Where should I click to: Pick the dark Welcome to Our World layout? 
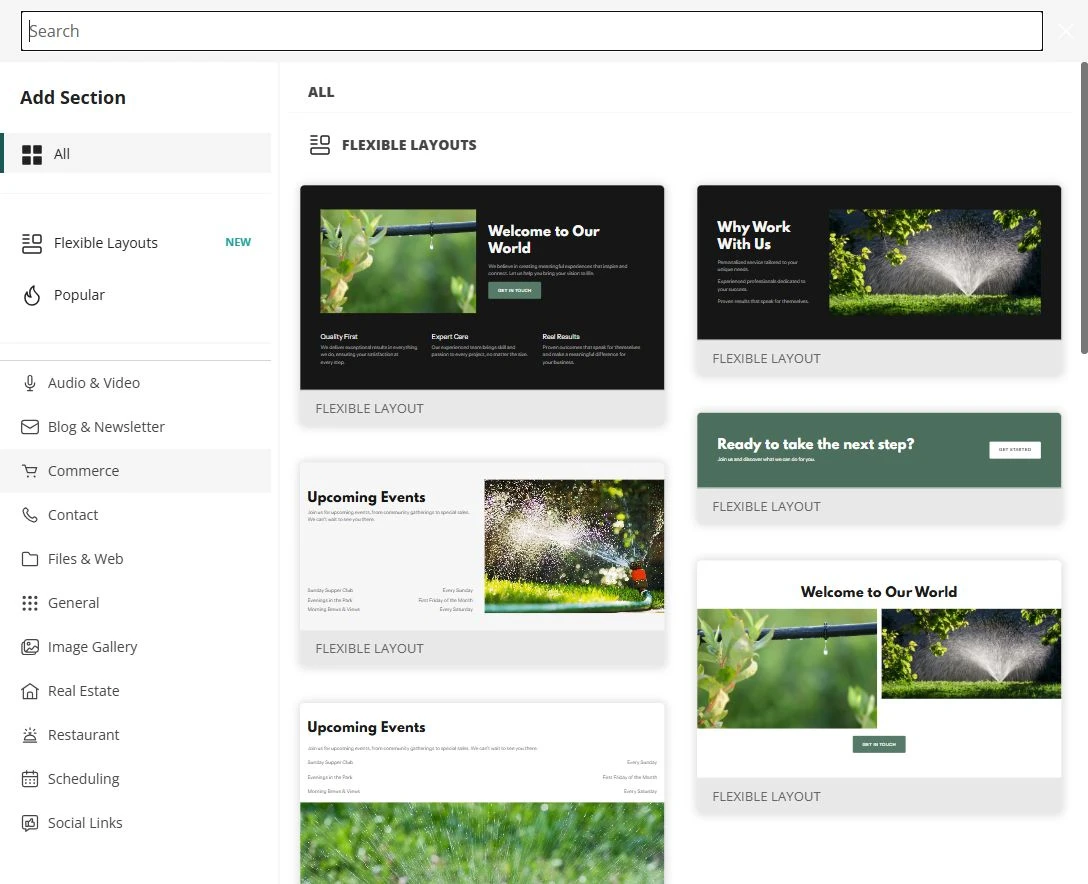pyautogui.click(x=482, y=305)
